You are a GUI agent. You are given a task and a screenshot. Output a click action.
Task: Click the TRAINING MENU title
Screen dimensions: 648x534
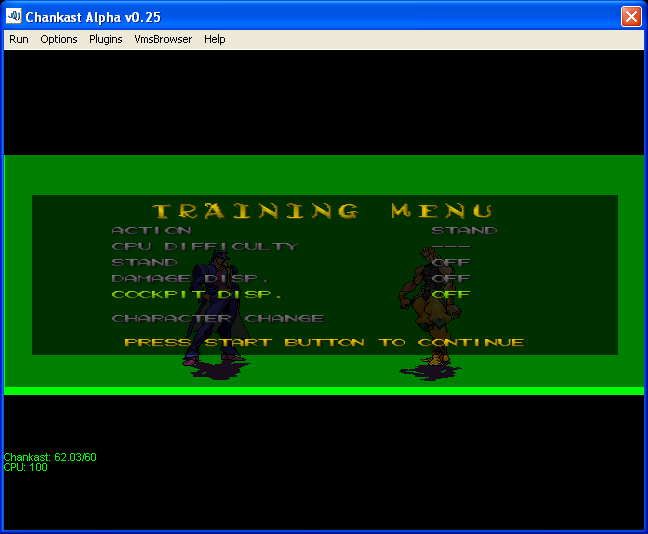322,211
